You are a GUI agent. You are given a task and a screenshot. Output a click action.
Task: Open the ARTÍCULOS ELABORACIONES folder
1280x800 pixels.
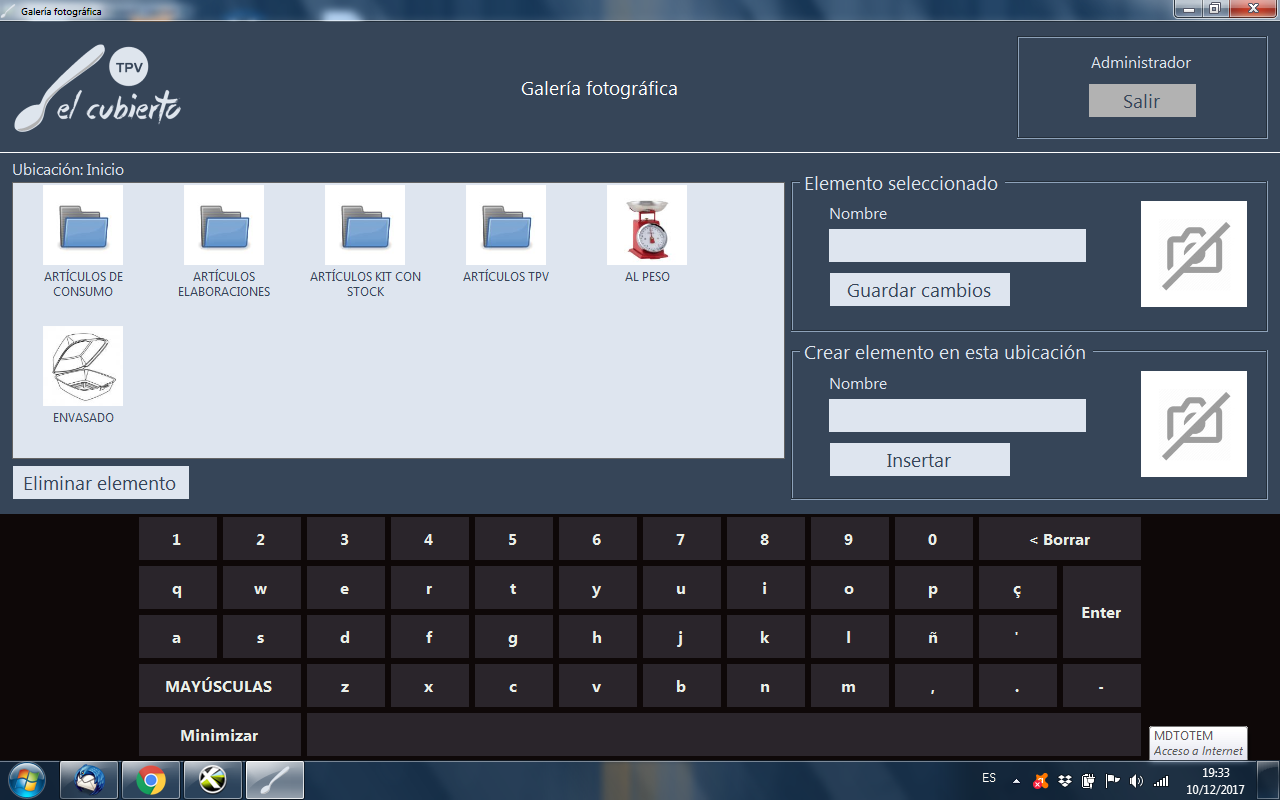point(224,225)
